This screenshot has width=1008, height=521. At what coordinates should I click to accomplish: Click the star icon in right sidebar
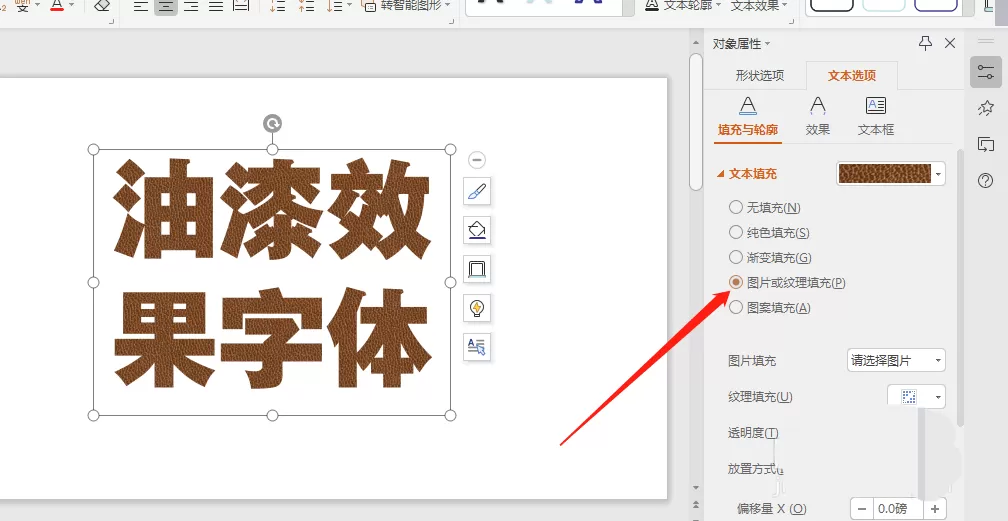pos(986,107)
